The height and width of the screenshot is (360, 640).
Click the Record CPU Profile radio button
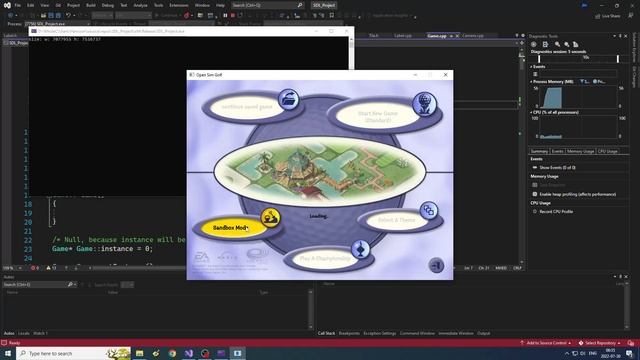tap(535, 211)
